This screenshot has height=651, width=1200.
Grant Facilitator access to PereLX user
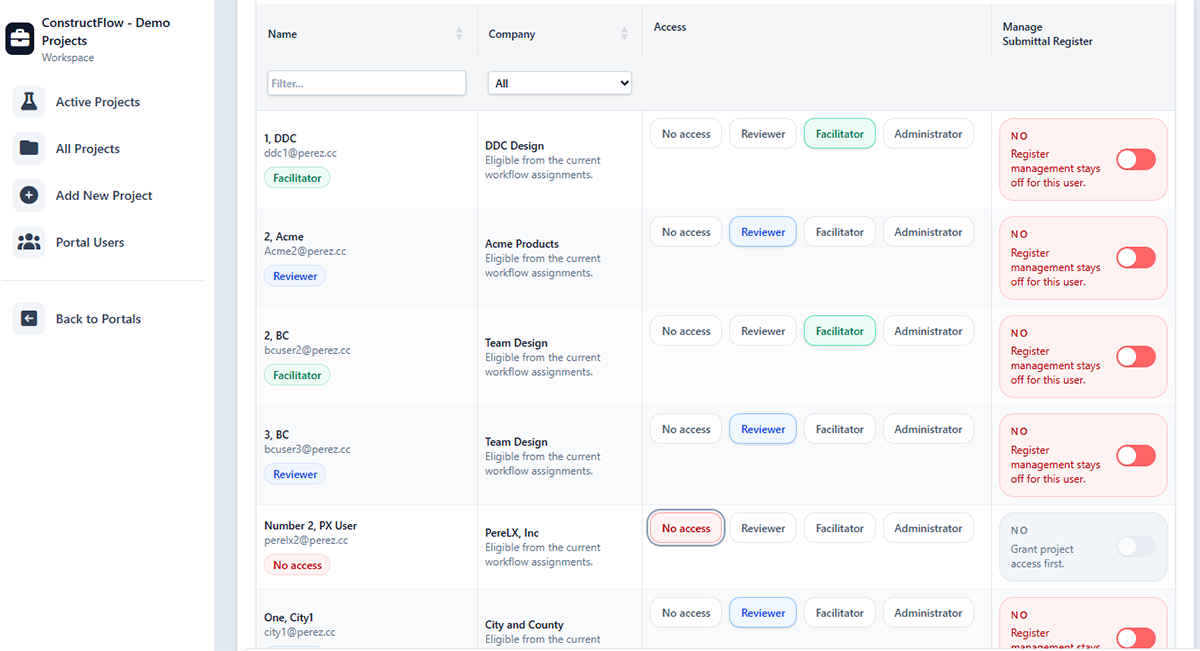tap(840, 528)
